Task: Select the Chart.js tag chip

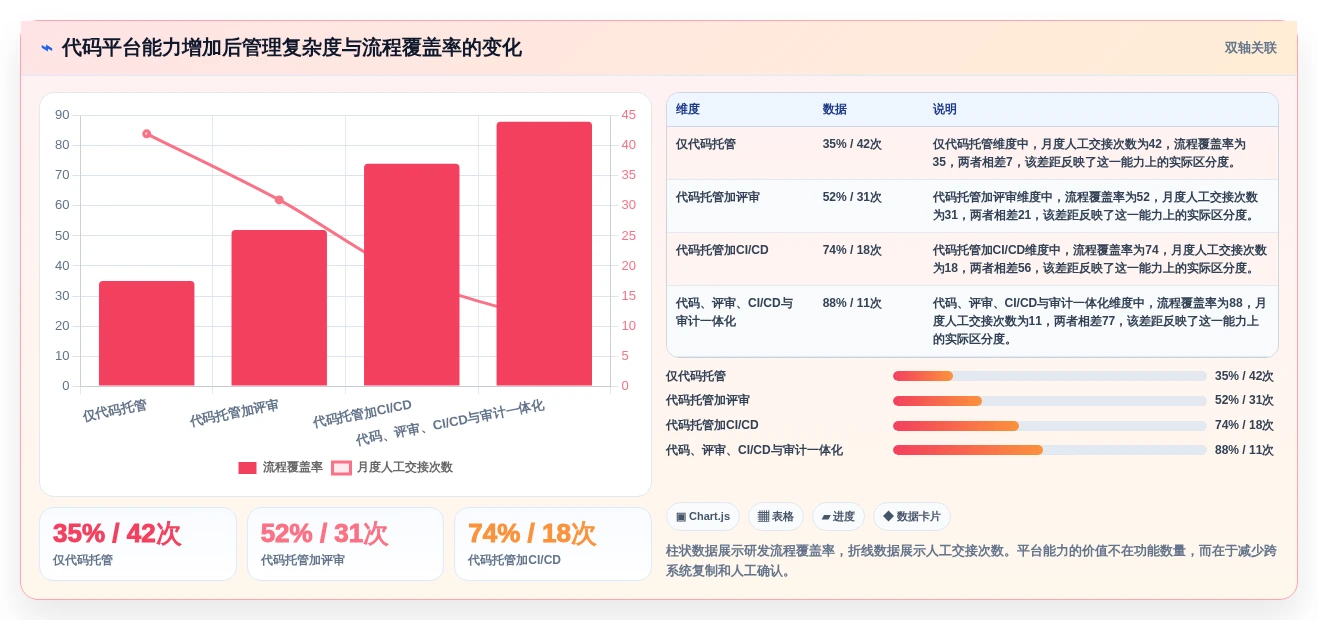Action: 703,517
